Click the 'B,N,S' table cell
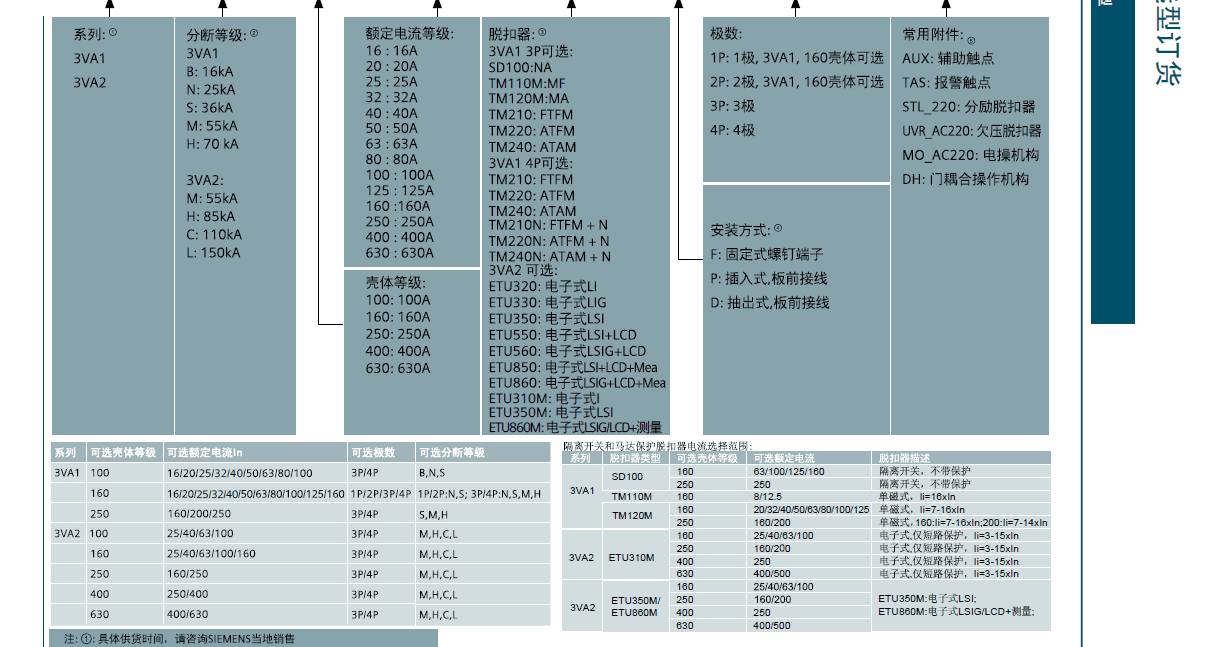Screen dimensions: 1212x647 coord(433,472)
